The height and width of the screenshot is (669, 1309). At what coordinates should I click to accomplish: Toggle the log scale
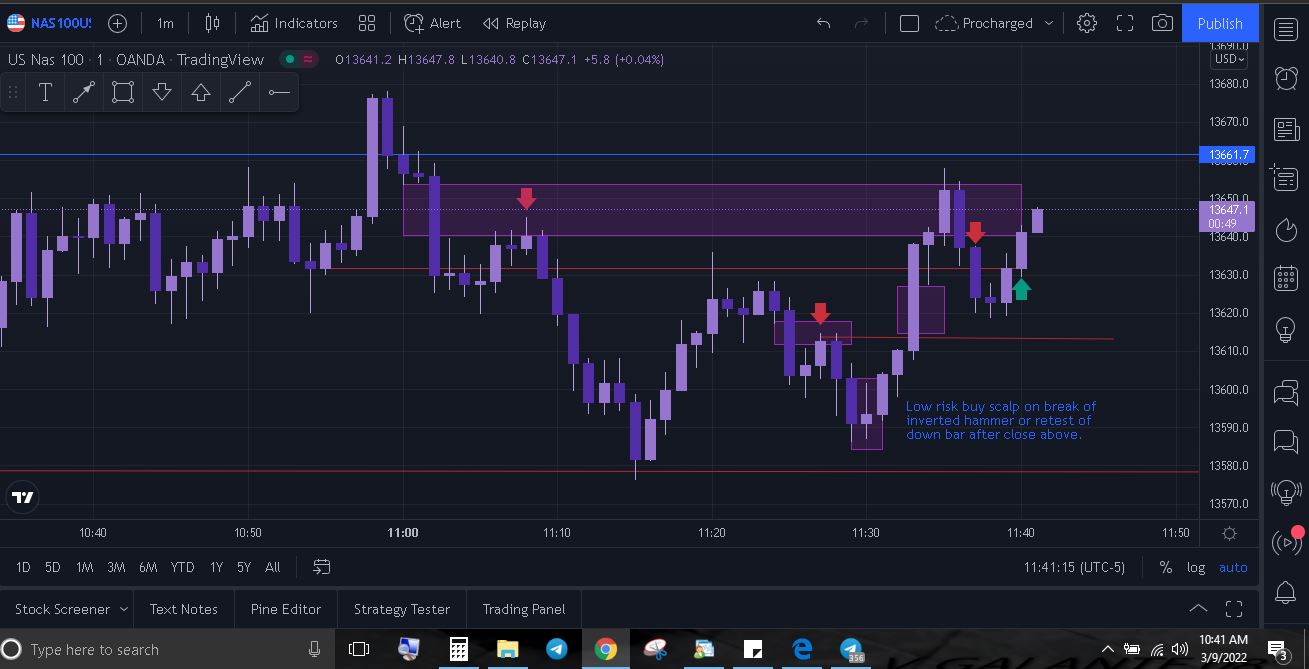(x=1196, y=567)
